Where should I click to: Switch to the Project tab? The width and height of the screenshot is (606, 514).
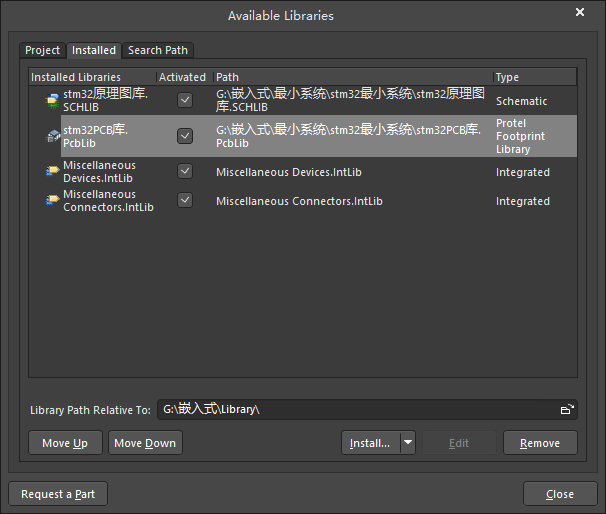tap(42, 50)
